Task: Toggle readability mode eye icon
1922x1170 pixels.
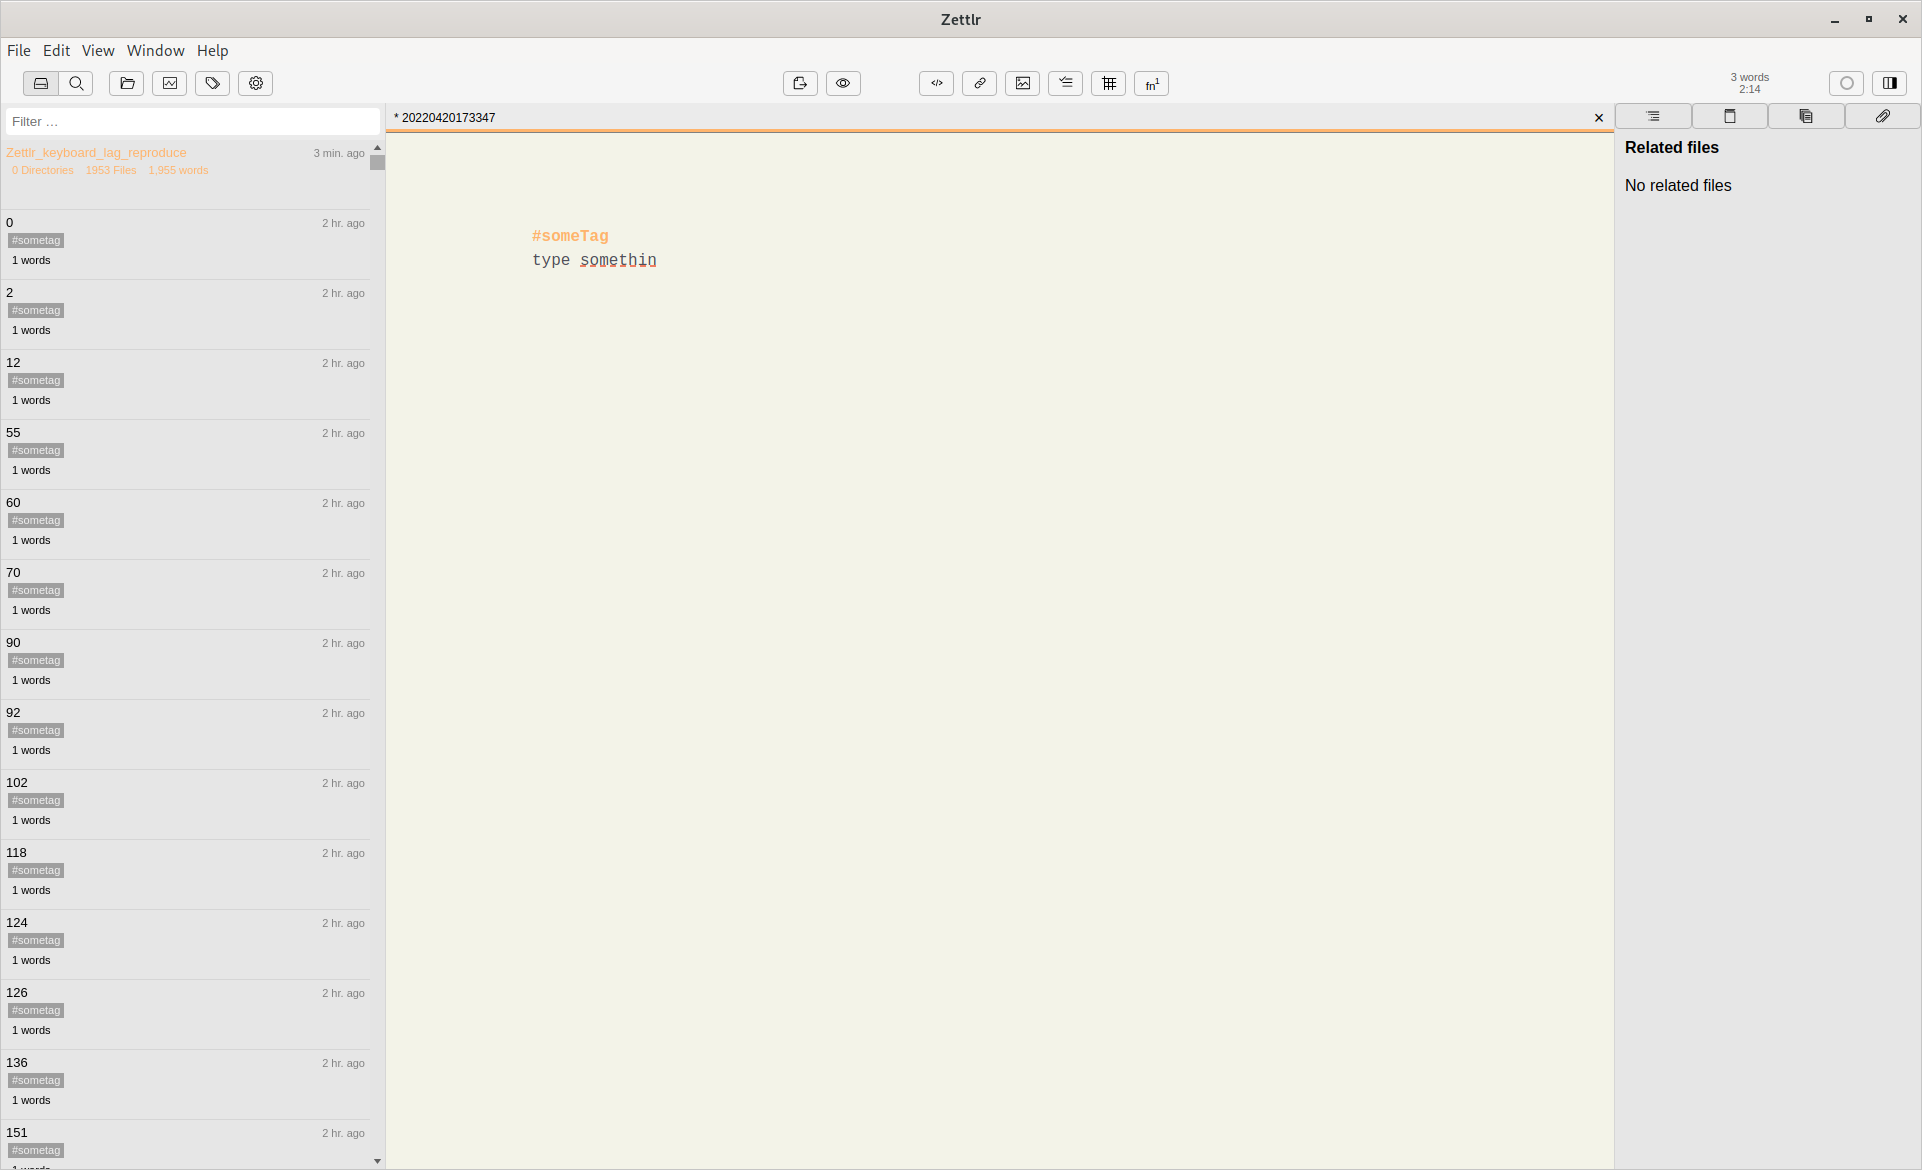Action: pyautogui.click(x=843, y=84)
